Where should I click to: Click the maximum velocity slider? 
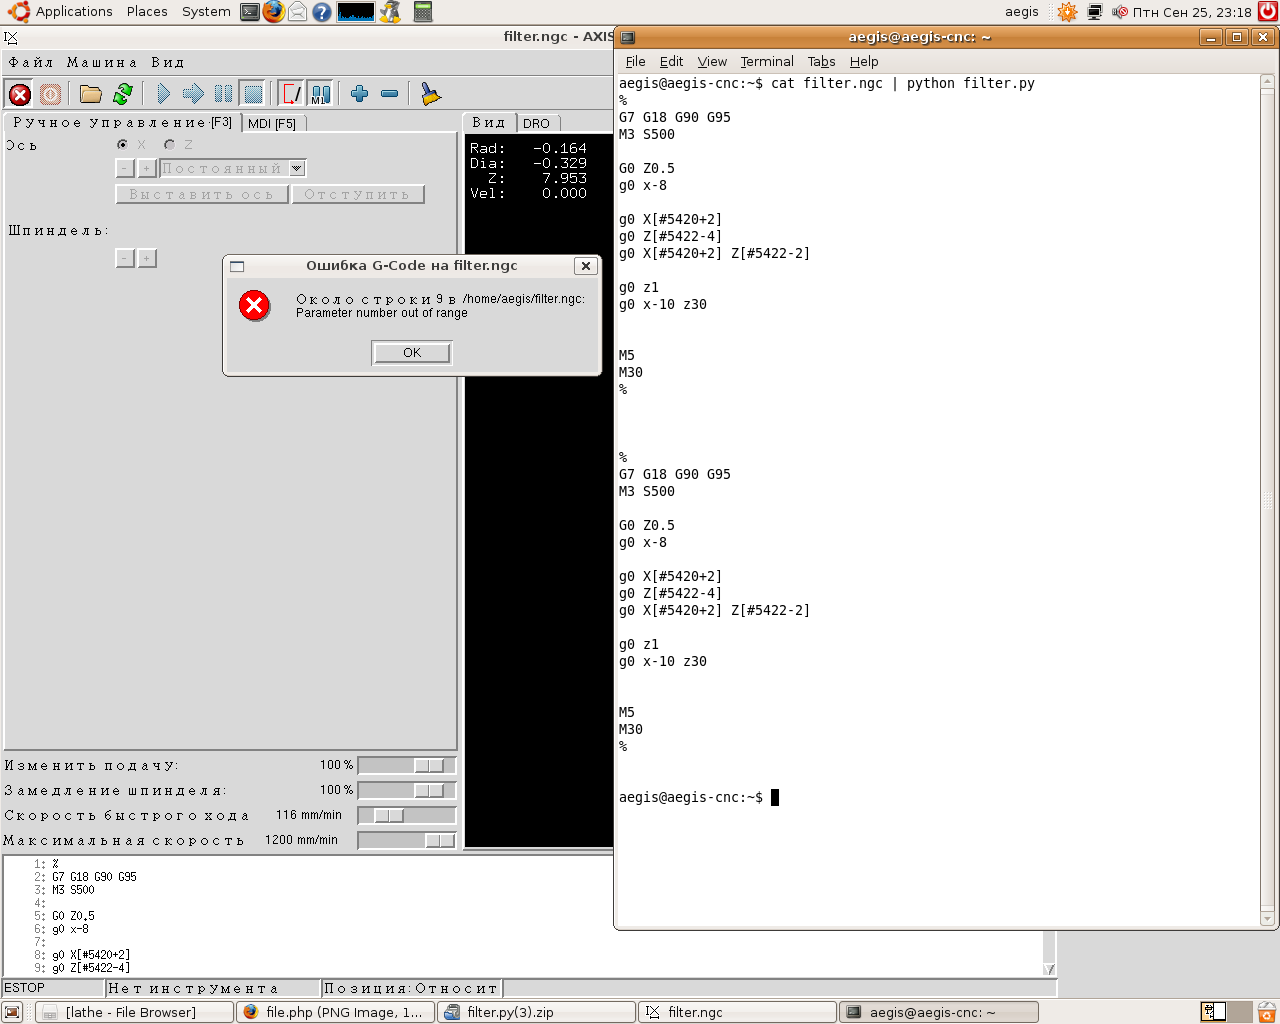407,840
